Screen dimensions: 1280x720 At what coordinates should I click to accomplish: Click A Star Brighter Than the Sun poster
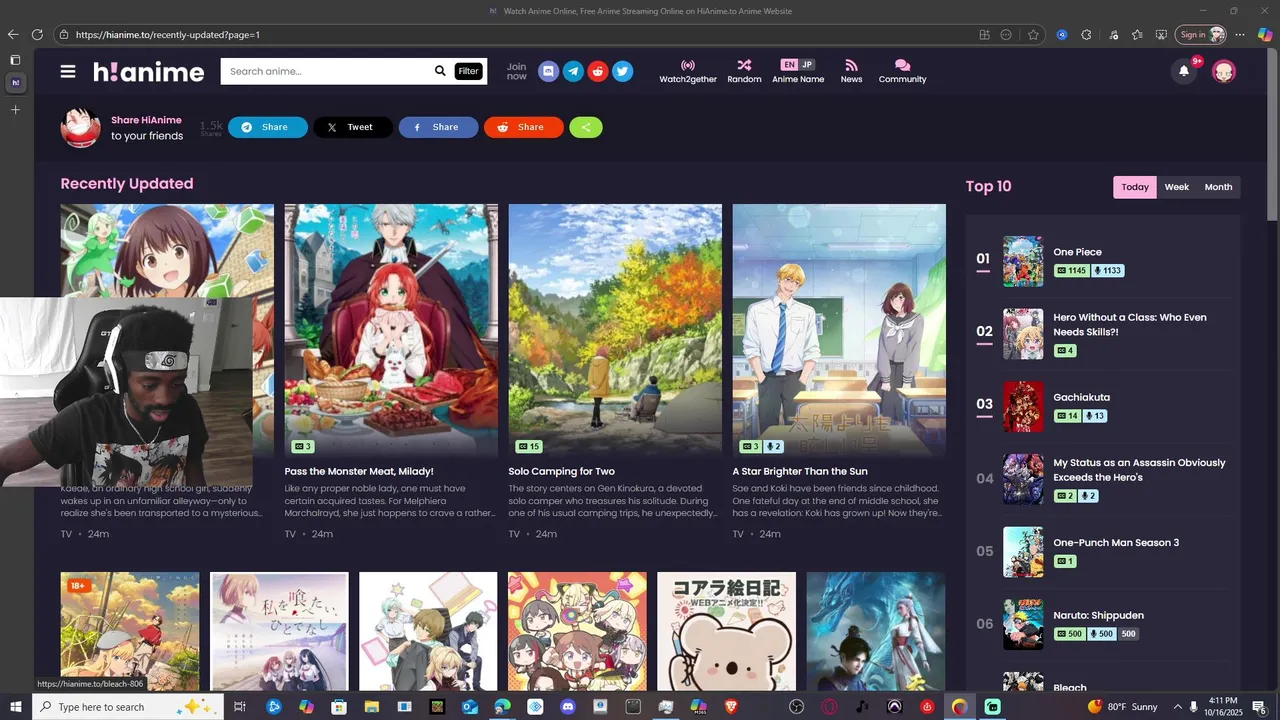(x=839, y=330)
